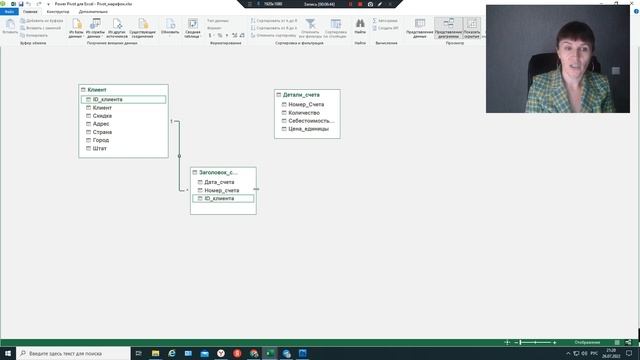640x360 pixels.
Task: Click the undo icon in title bar
Action: point(29,4)
